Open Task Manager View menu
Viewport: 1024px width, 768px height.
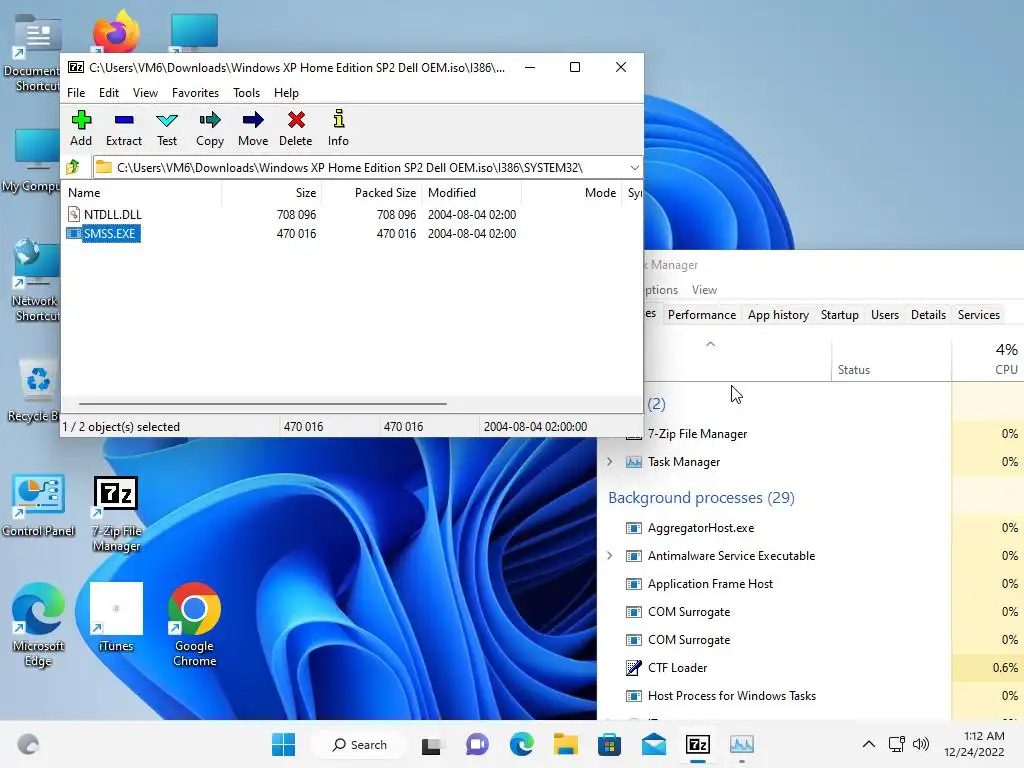[704, 289]
